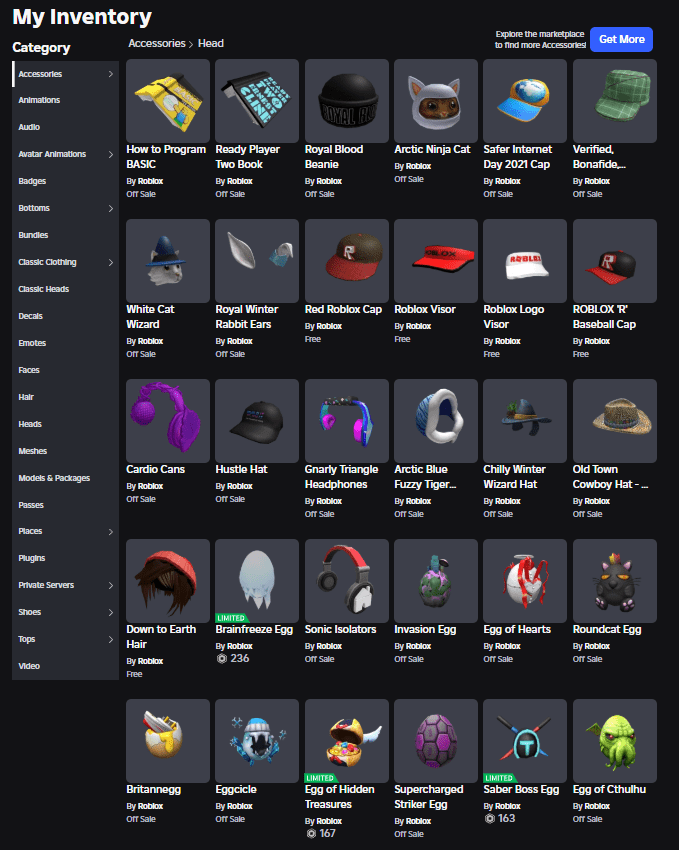The height and width of the screenshot is (850, 679).
Task: Click the Accessories breadcrumb link
Action: click(157, 43)
